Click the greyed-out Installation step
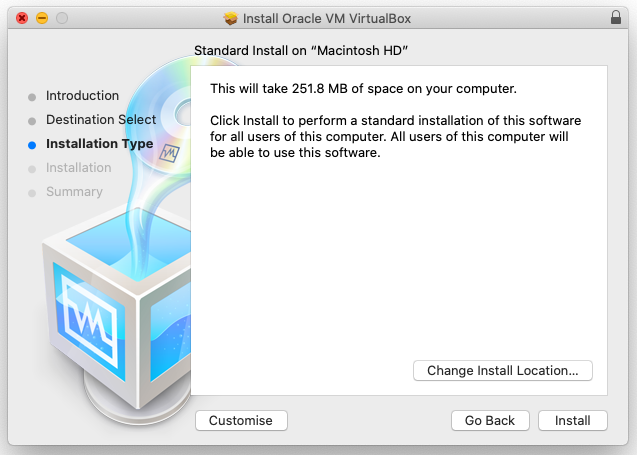 pyautogui.click(x=78, y=168)
